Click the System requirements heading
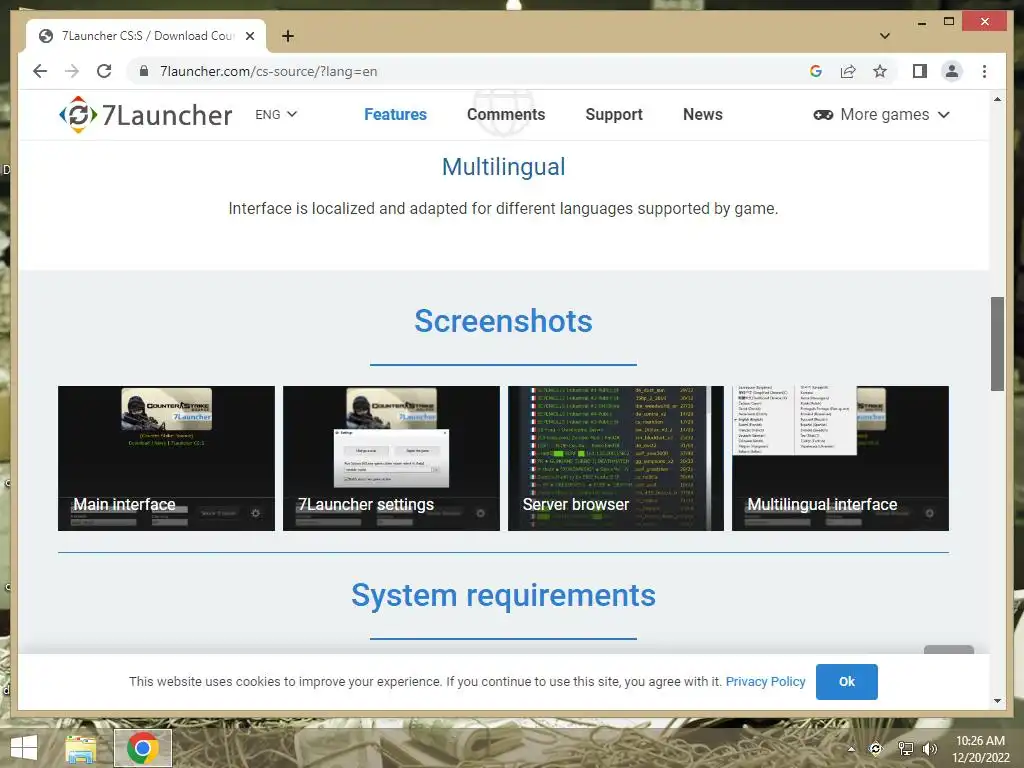 click(x=503, y=595)
